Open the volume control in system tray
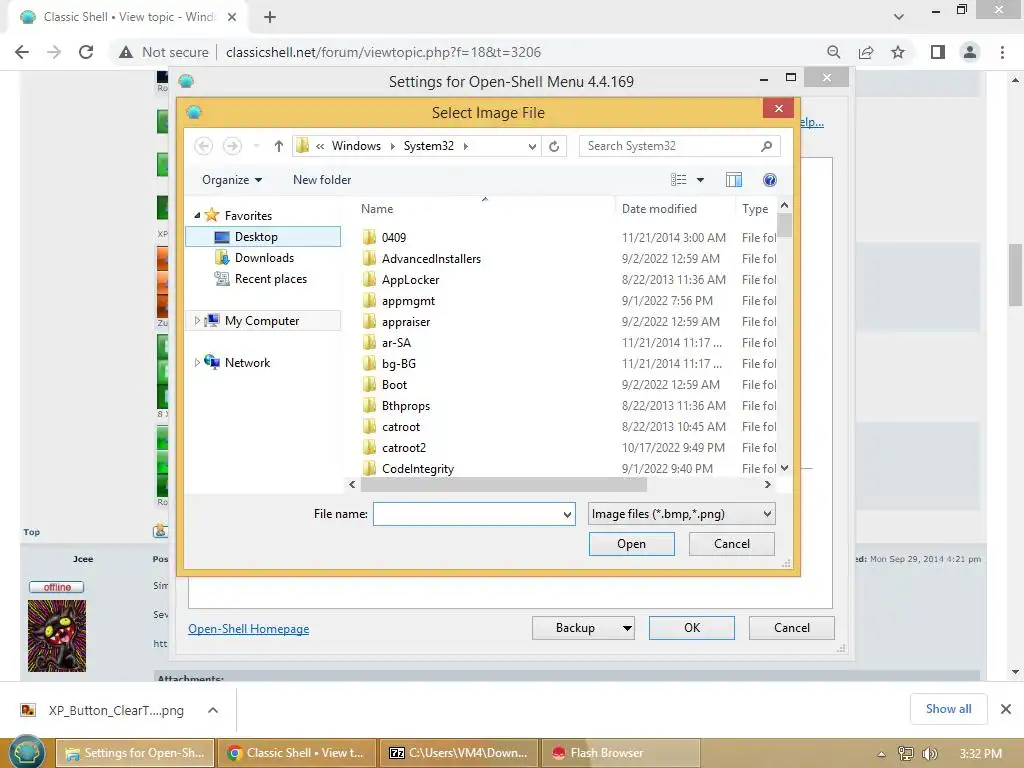The width and height of the screenshot is (1024, 768). (930, 754)
